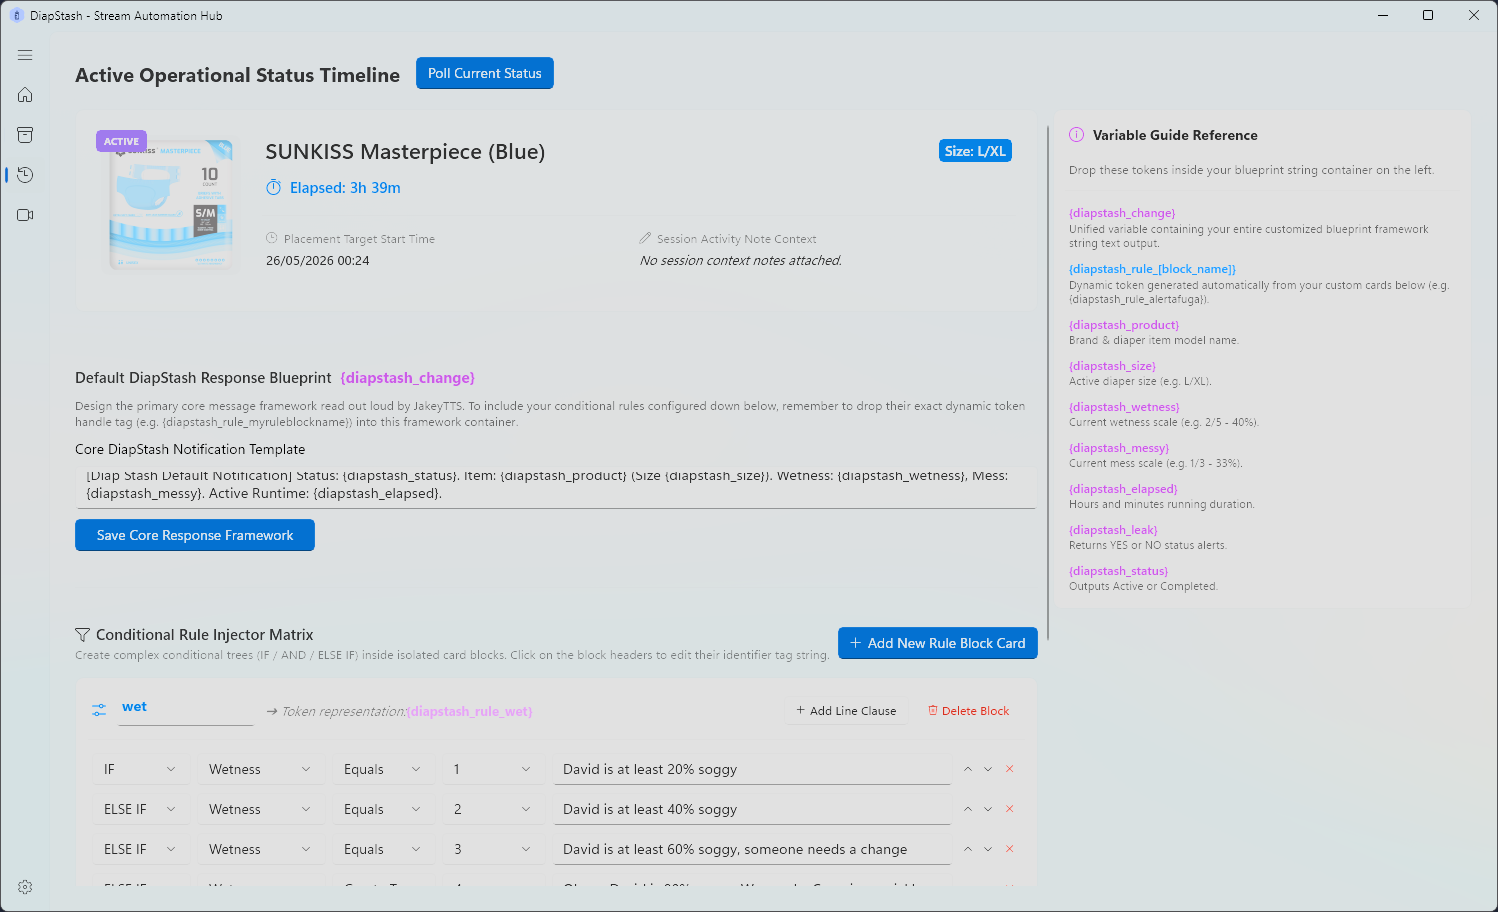1498x912 pixels.
Task: Move the 60% soggy row up
Action: [x=968, y=849]
